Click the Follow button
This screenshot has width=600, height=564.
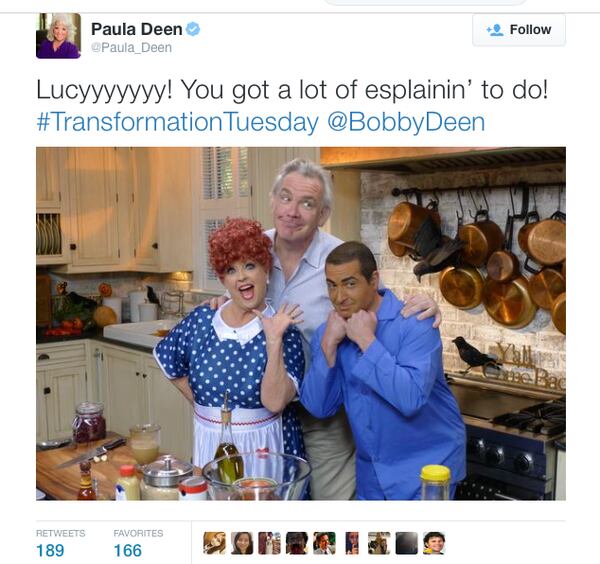point(519,30)
